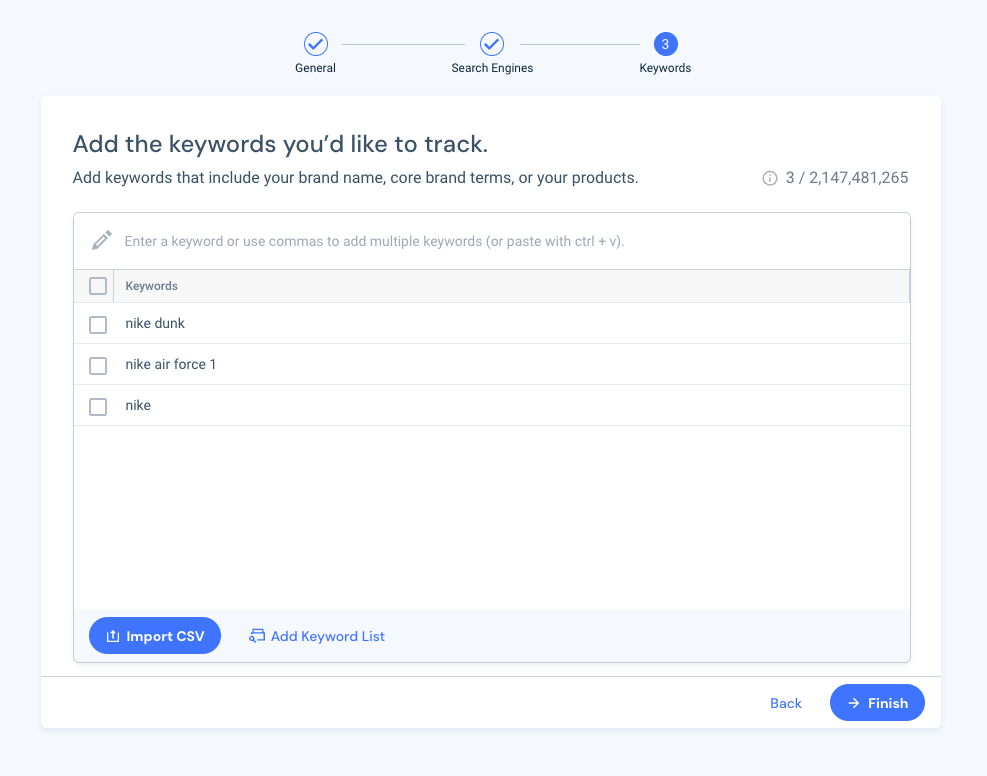Click the Keywords column header
This screenshot has width=987, height=776.
pyautogui.click(x=151, y=286)
